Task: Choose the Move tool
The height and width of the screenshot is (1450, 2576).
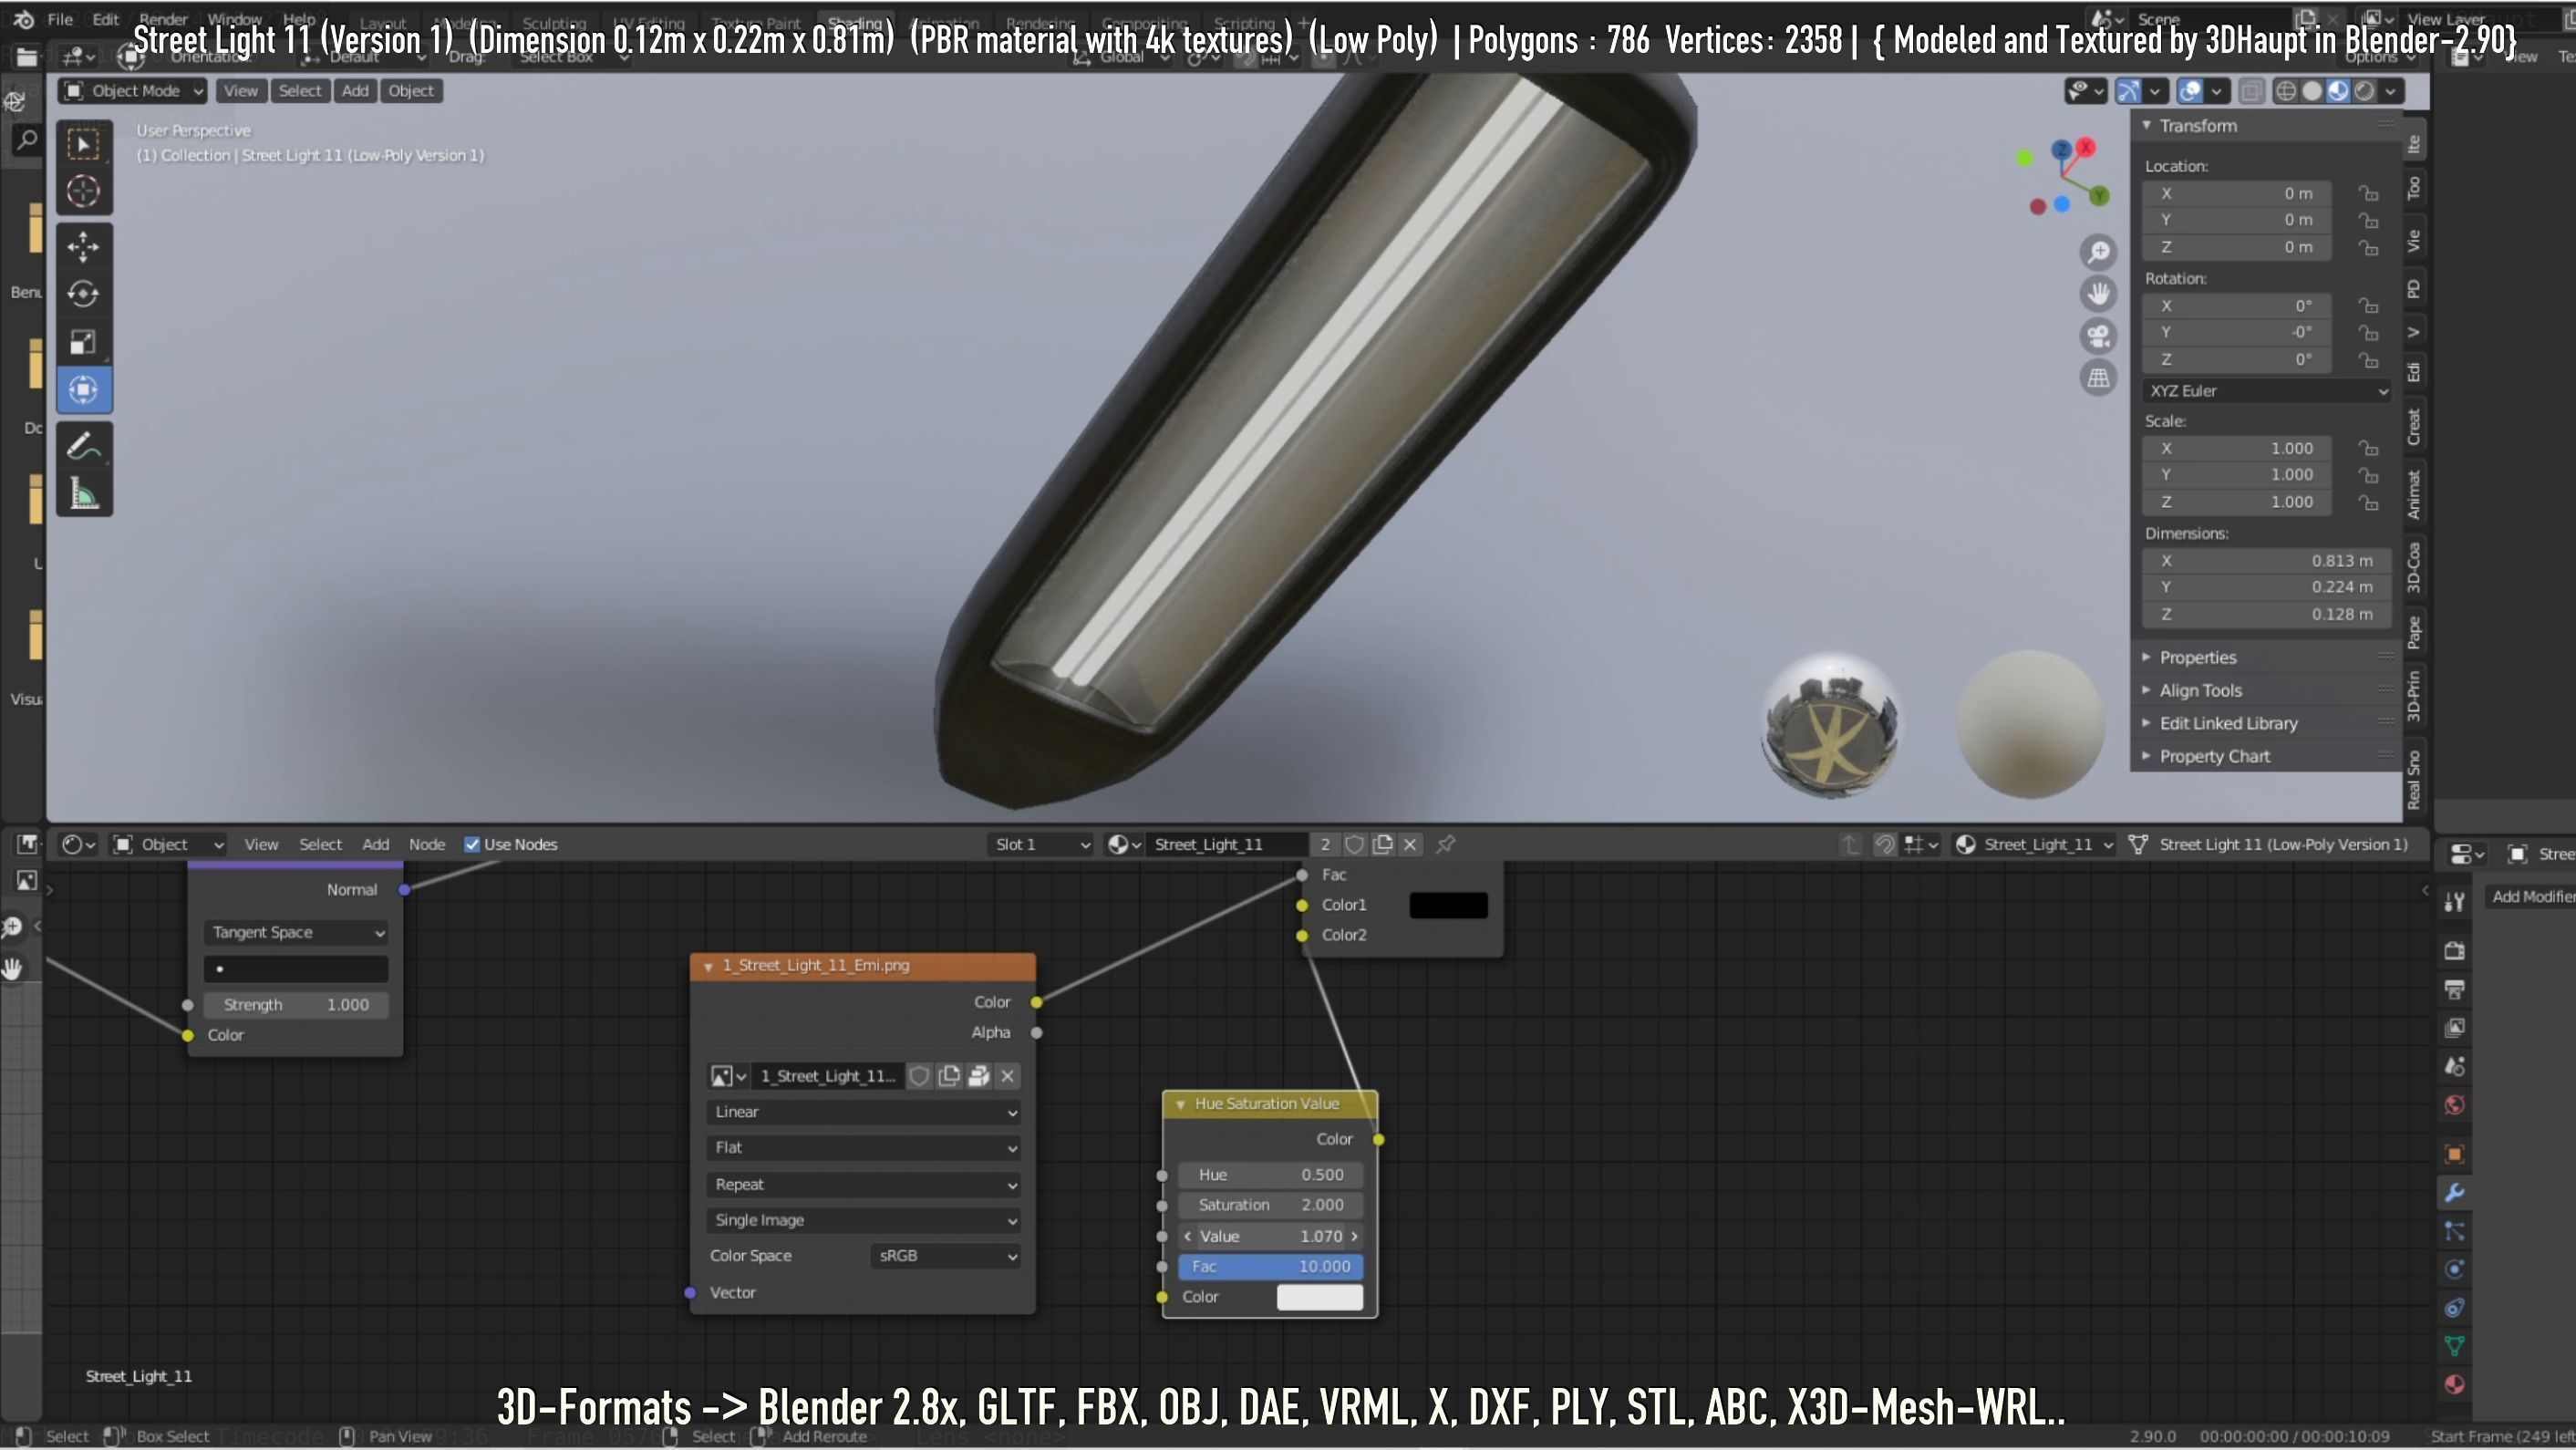Action: pos(84,246)
